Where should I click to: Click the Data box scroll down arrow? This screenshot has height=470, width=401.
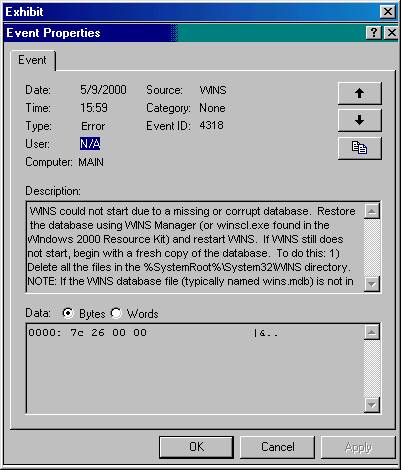click(x=372, y=405)
